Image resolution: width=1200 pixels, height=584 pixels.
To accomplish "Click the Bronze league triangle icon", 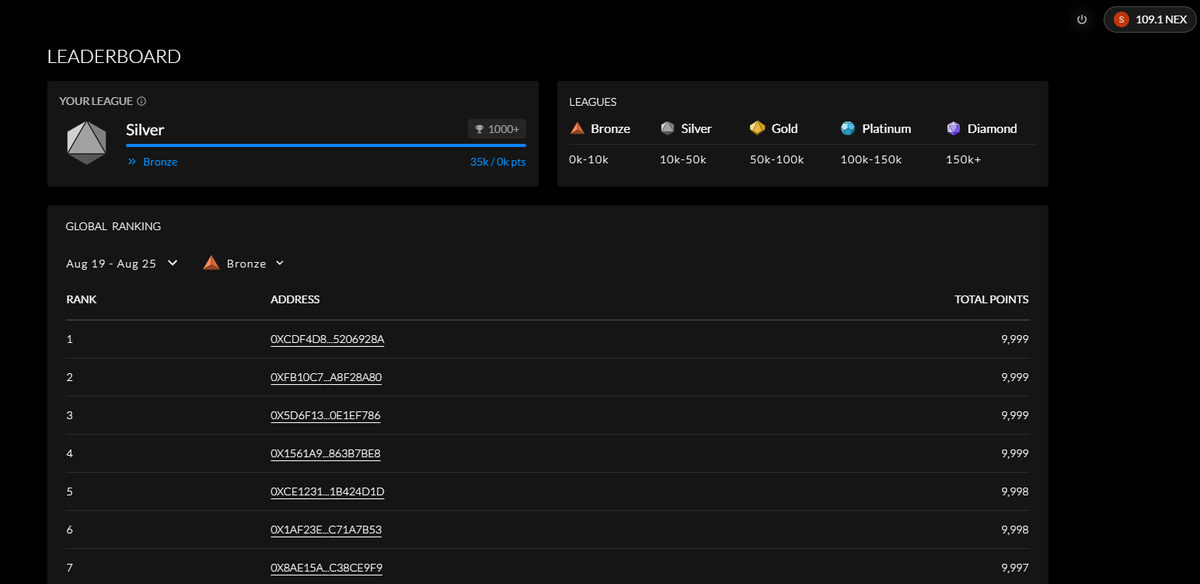I will coord(577,128).
